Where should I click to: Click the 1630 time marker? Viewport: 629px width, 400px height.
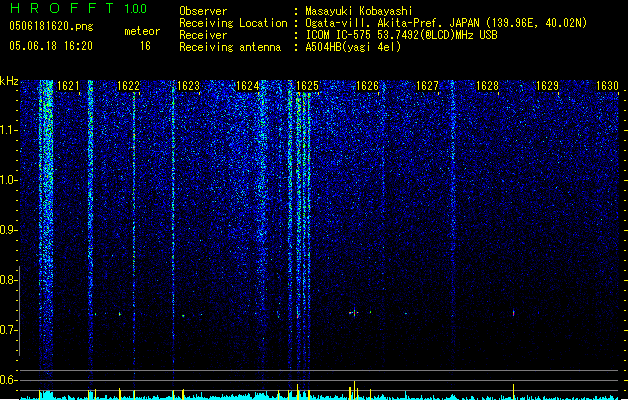[607, 86]
